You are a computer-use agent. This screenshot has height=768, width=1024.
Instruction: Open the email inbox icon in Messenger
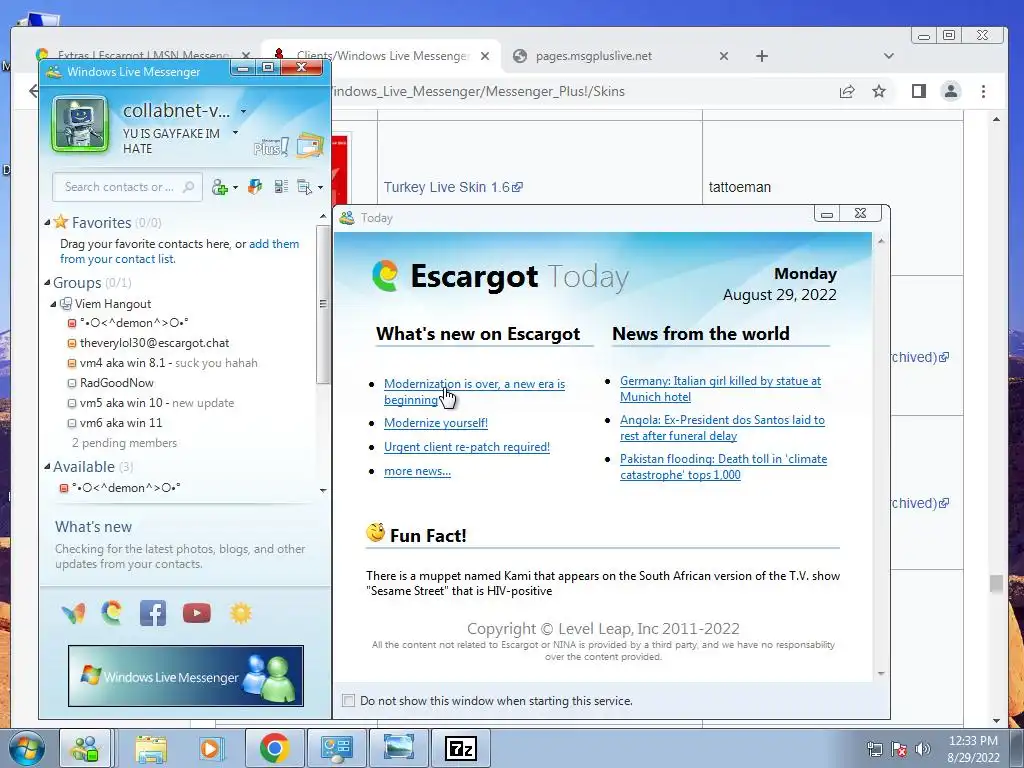click(x=310, y=146)
